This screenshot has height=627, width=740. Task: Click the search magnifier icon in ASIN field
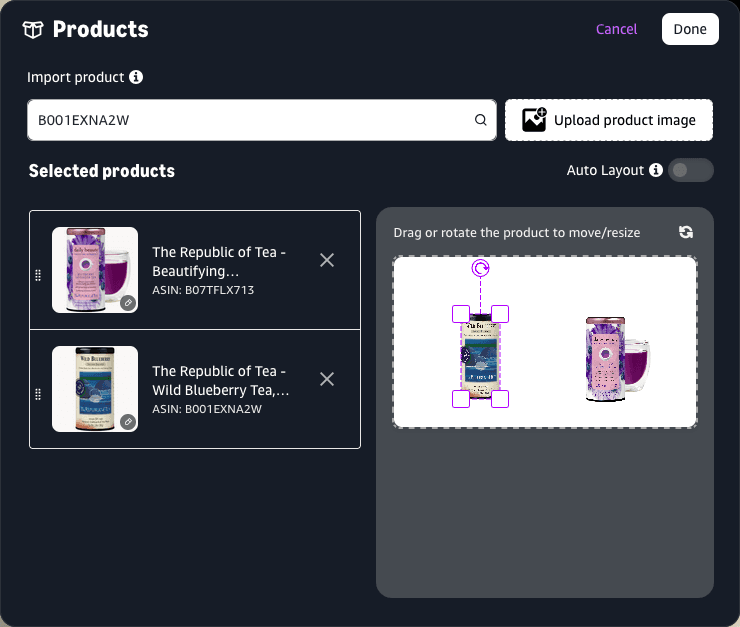click(x=480, y=120)
